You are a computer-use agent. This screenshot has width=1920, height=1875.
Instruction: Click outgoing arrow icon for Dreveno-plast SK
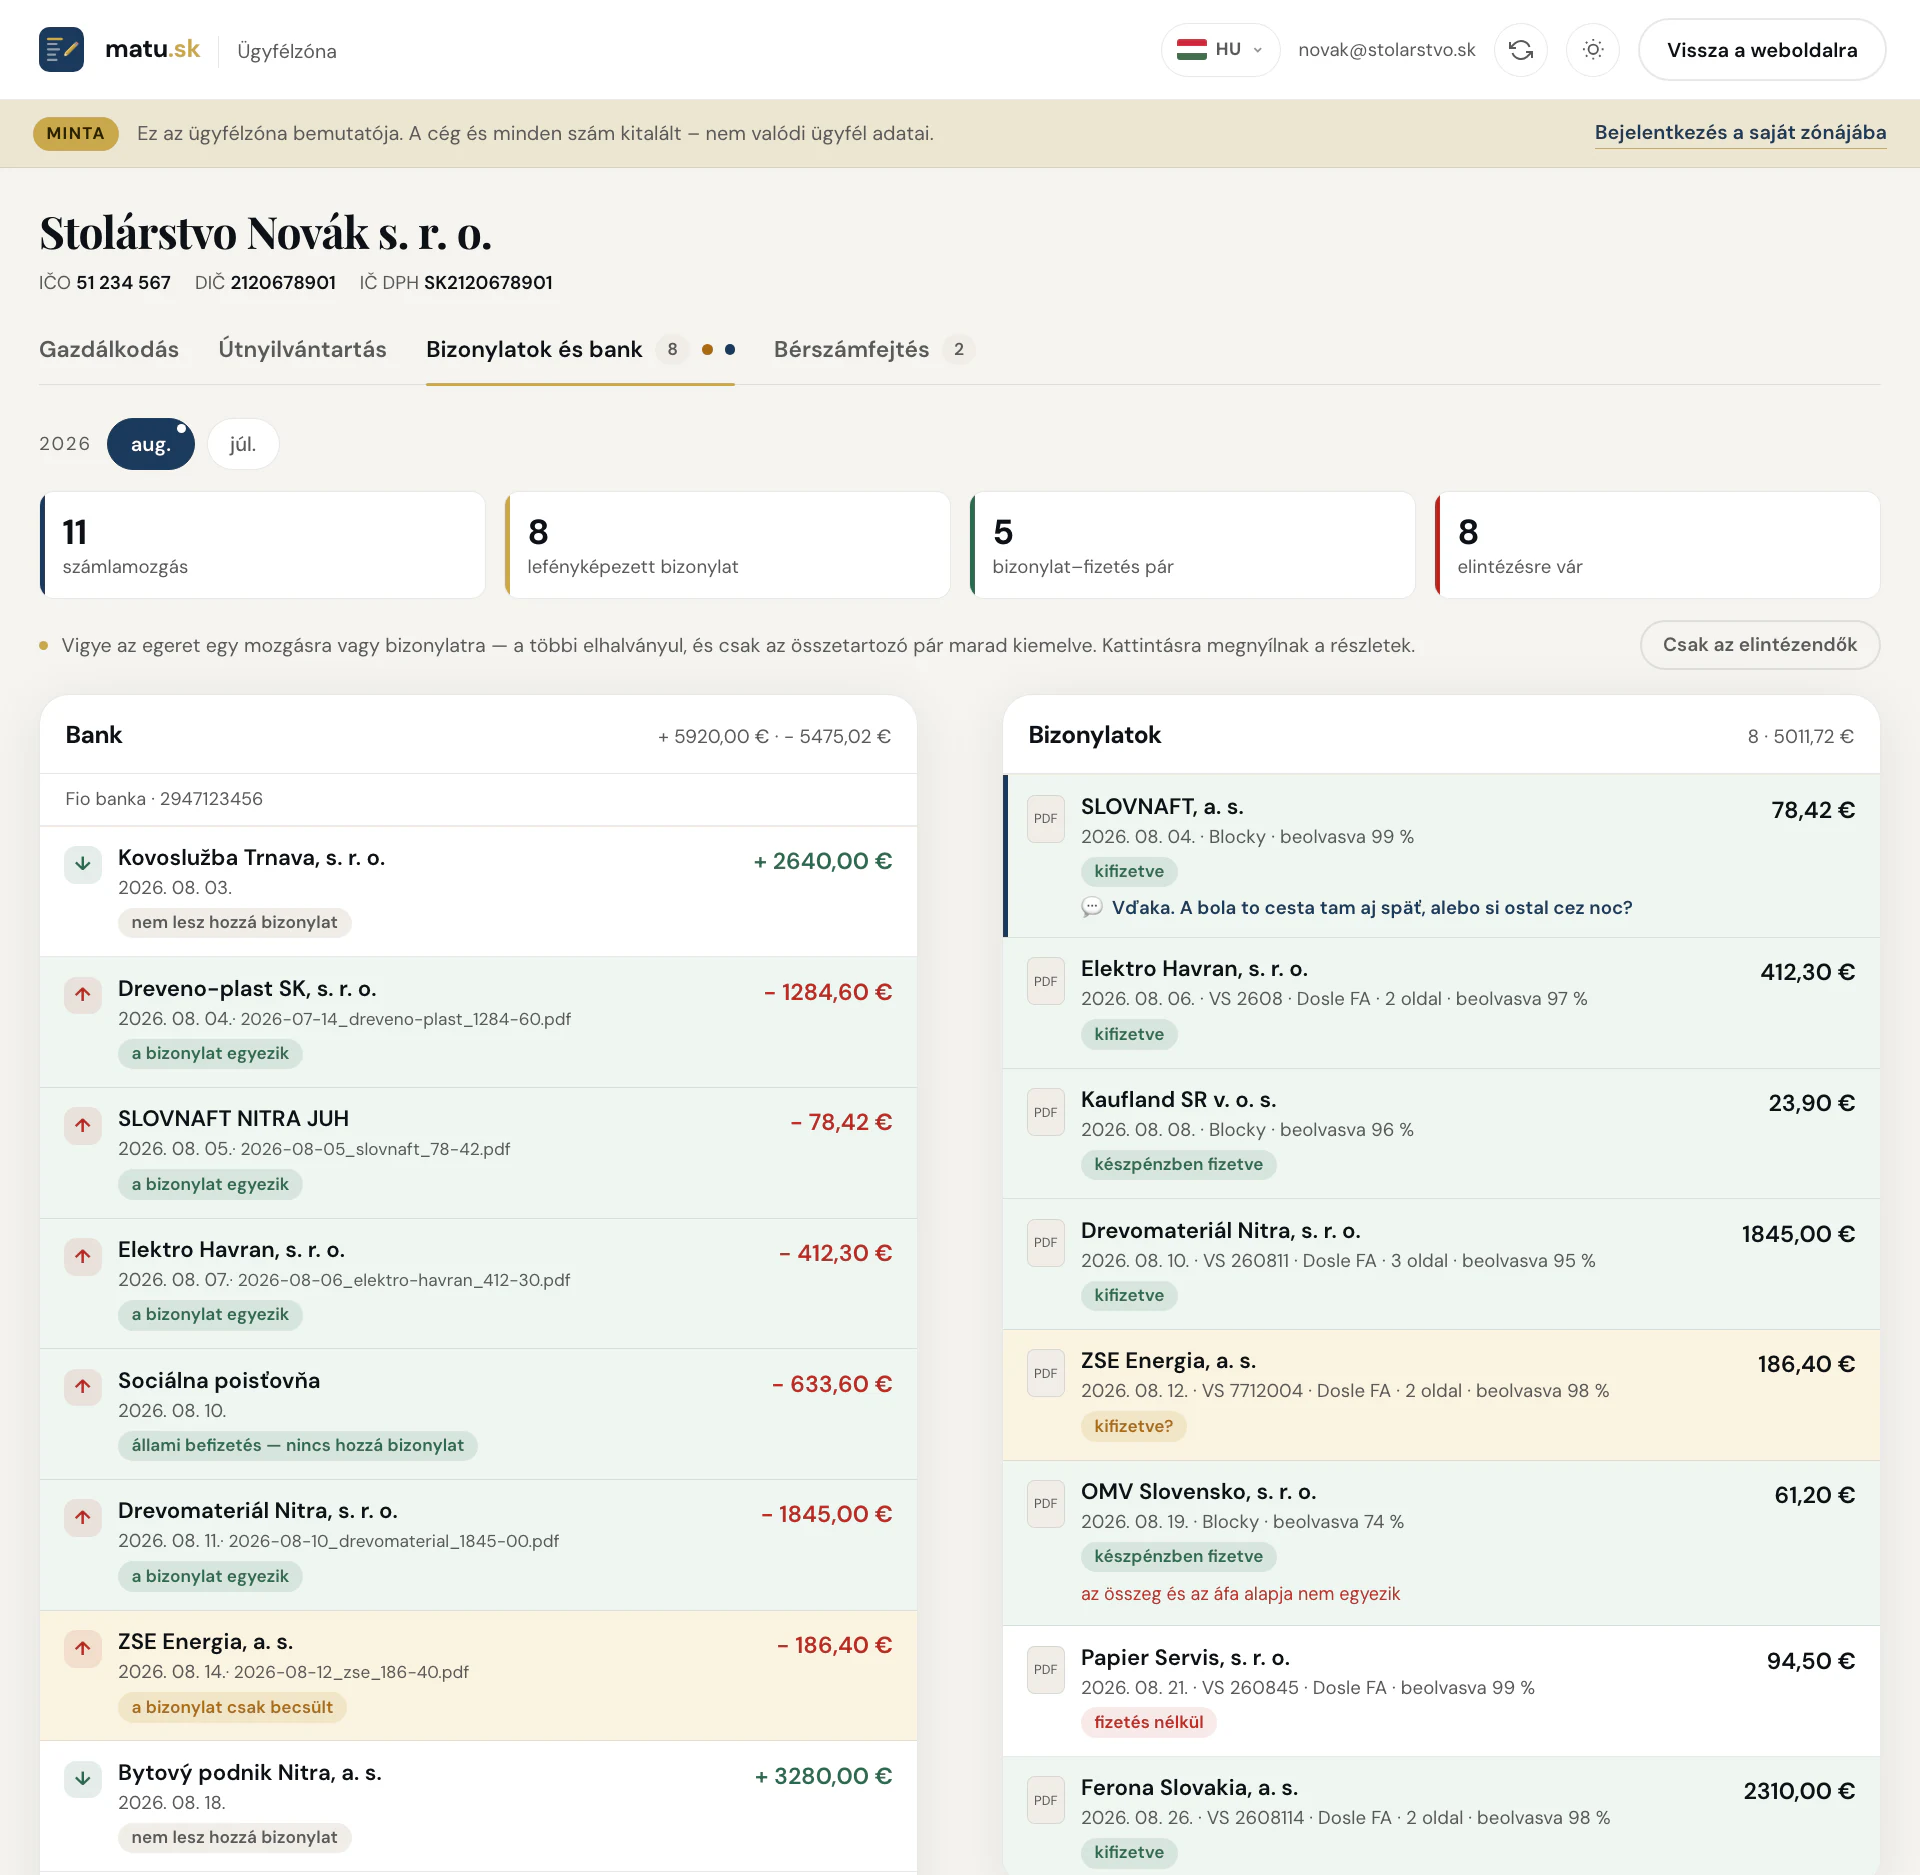coord(83,995)
